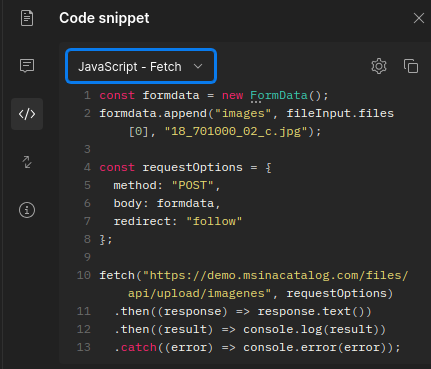The image size is (431, 369).
Task: Close the Code snippet panel
Action: [419, 18]
